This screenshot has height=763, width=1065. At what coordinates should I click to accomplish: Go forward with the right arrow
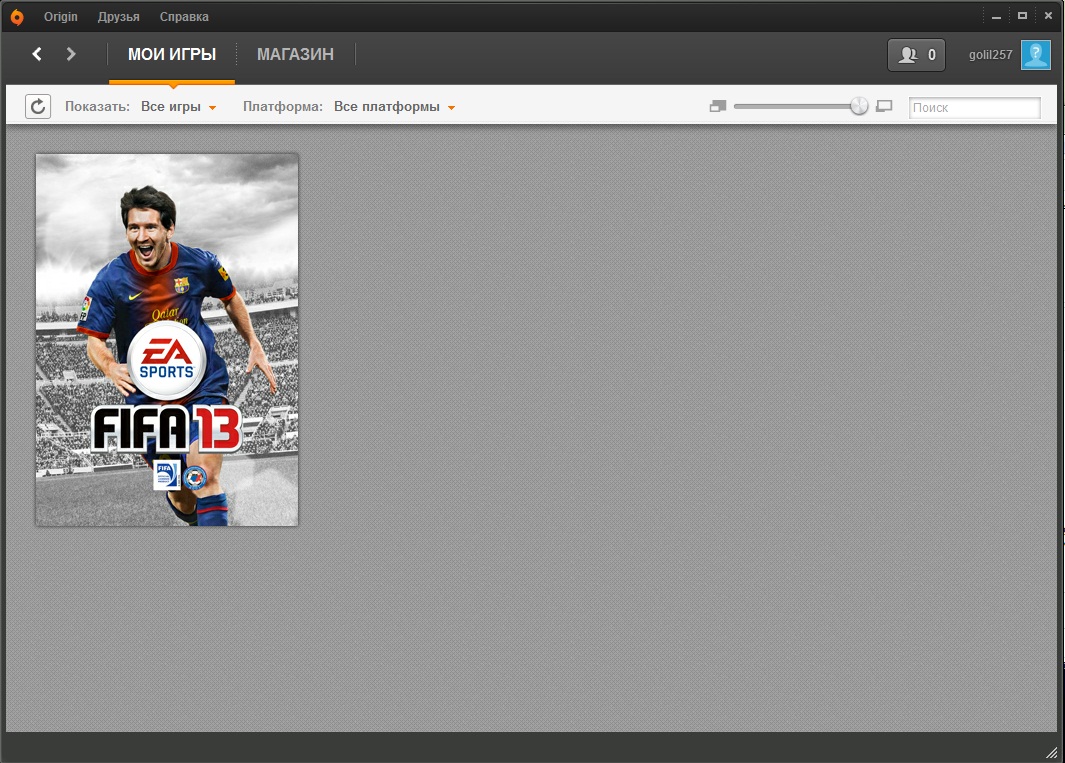tap(71, 54)
